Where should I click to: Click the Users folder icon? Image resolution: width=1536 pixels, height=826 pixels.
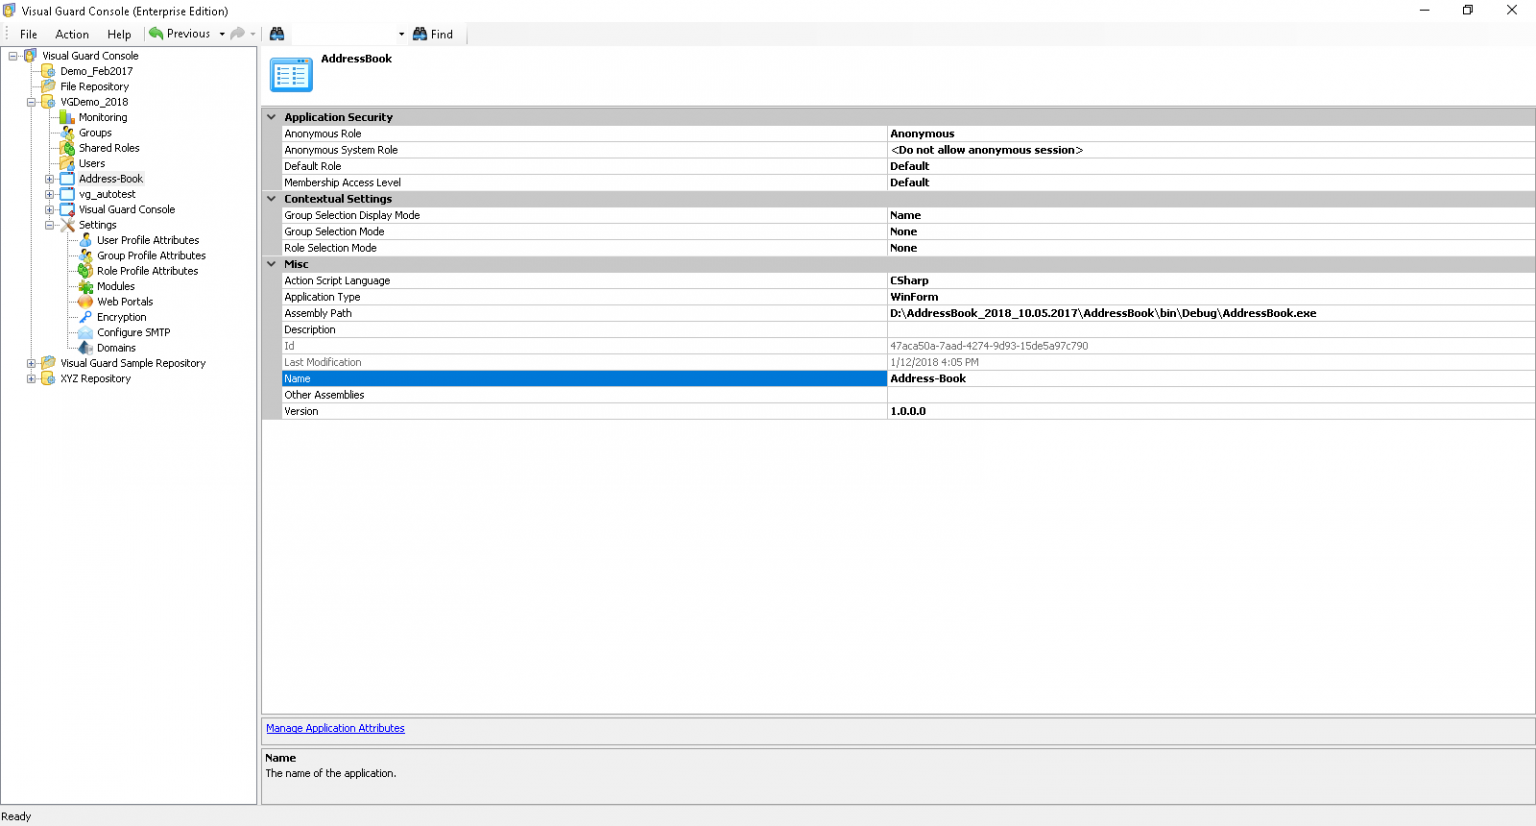pyautogui.click(x=67, y=163)
